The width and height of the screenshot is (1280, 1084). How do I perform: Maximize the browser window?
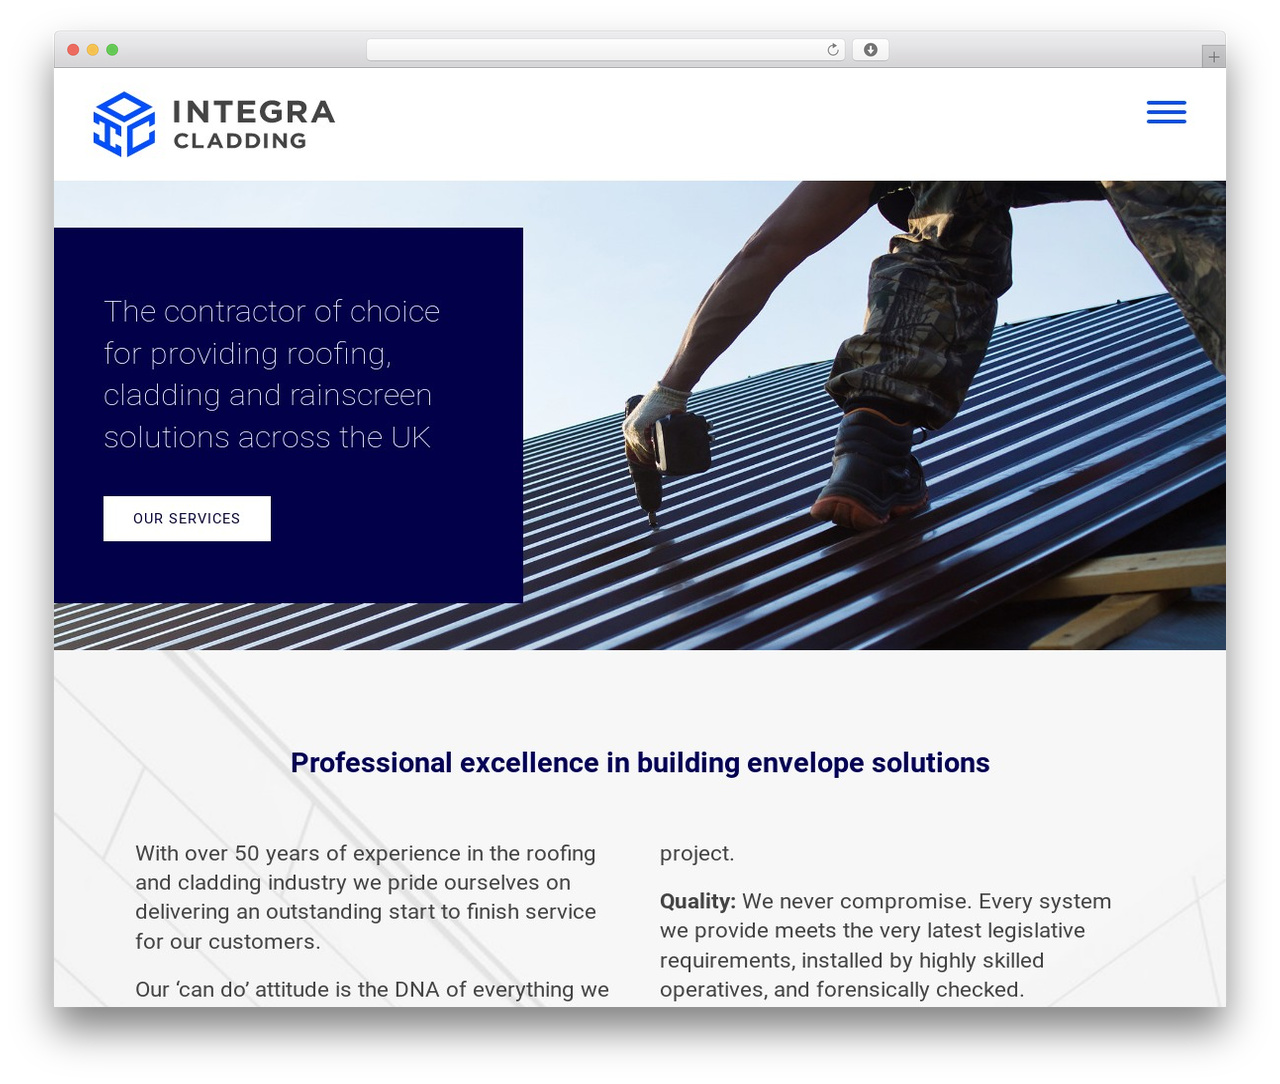[112, 50]
